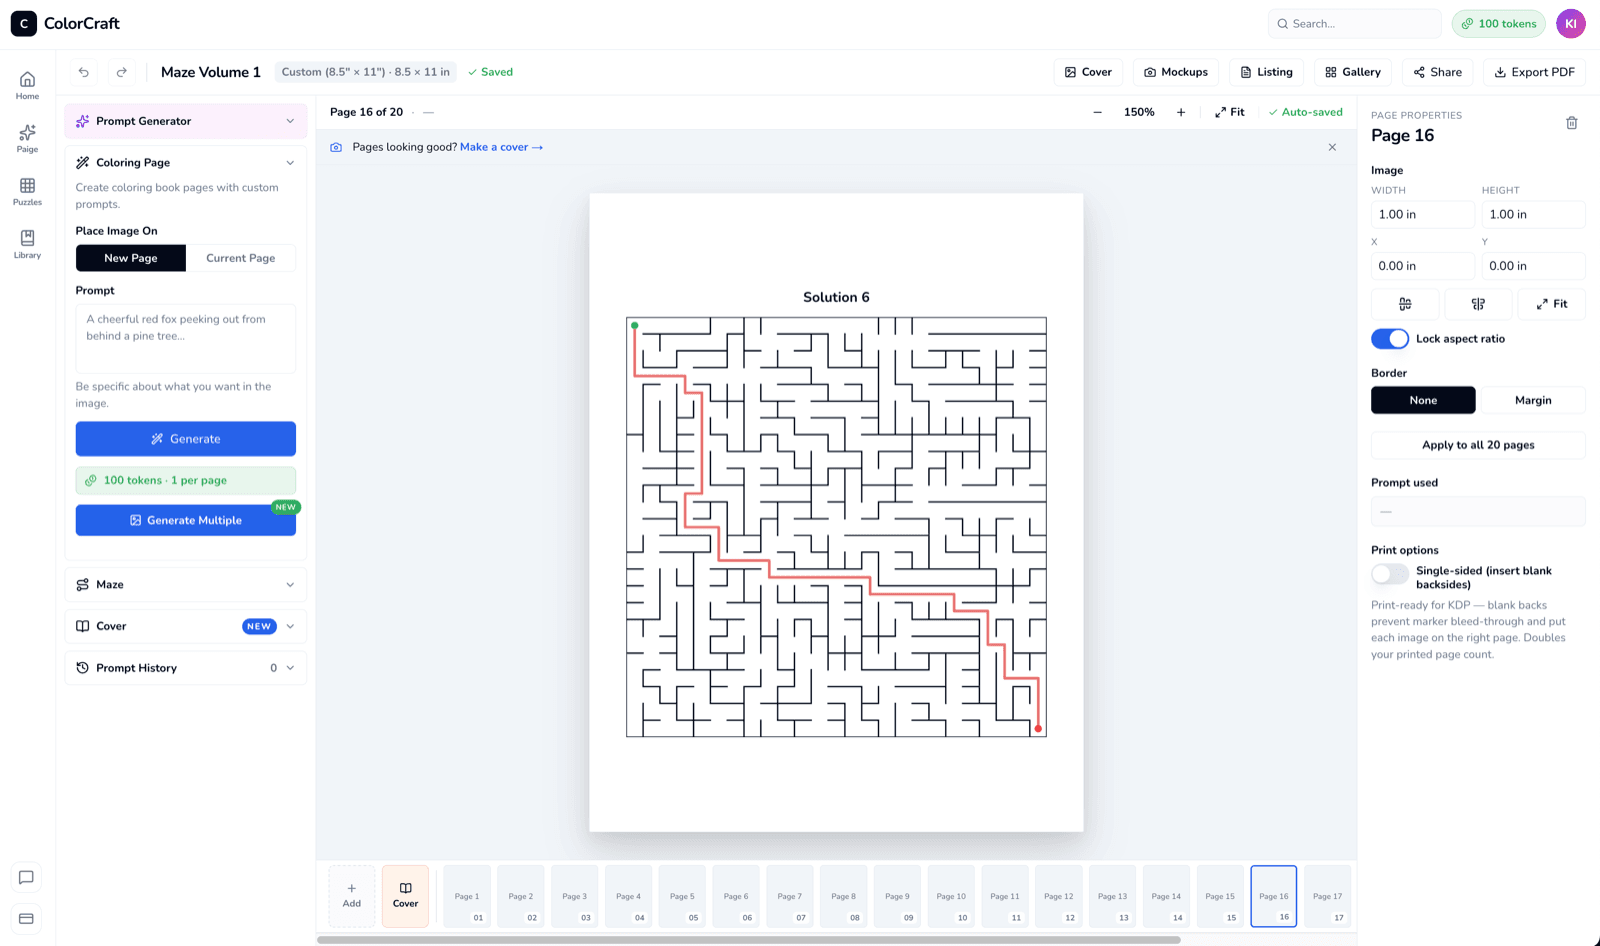
Task: Set border to Margin
Action: 1533,400
